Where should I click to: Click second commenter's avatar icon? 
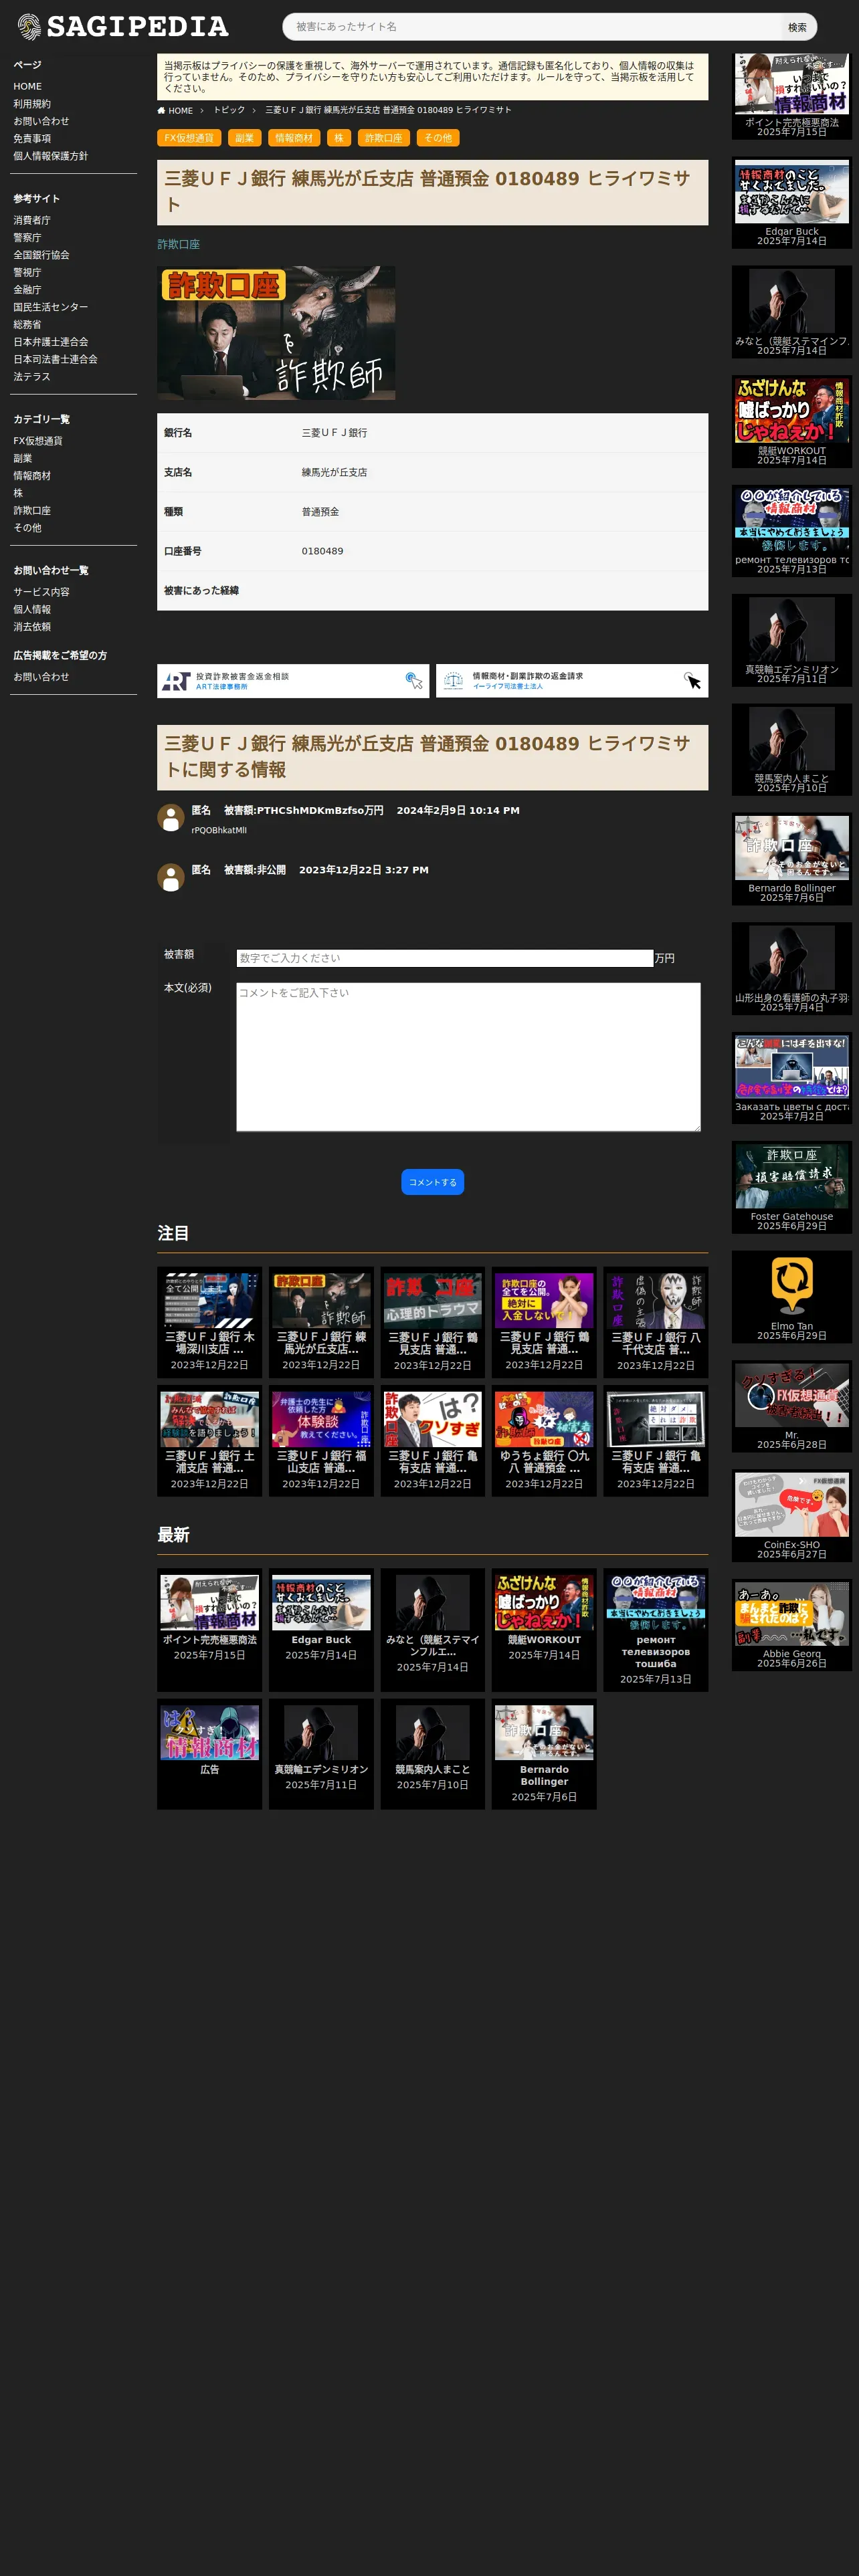click(x=171, y=877)
